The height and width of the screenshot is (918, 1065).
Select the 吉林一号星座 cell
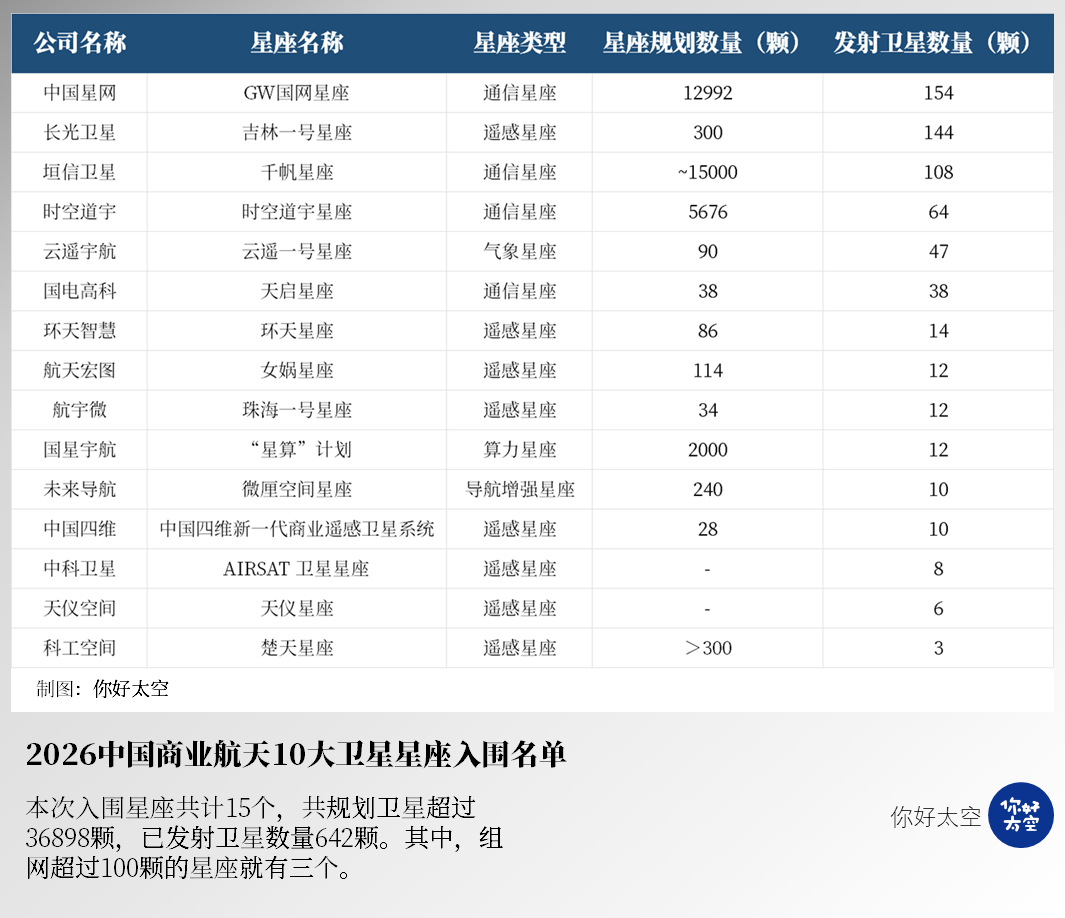[x=297, y=133]
